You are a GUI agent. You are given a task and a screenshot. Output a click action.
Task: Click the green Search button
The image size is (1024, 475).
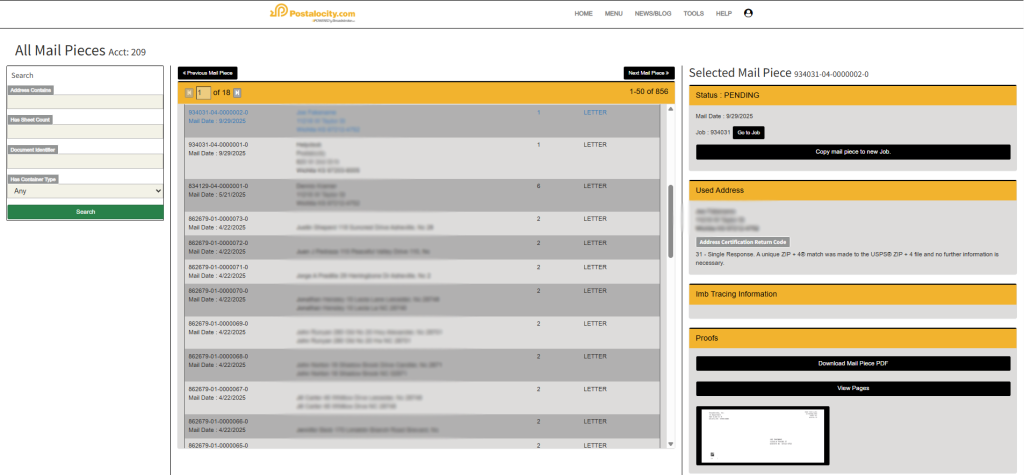(x=85, y=212)
